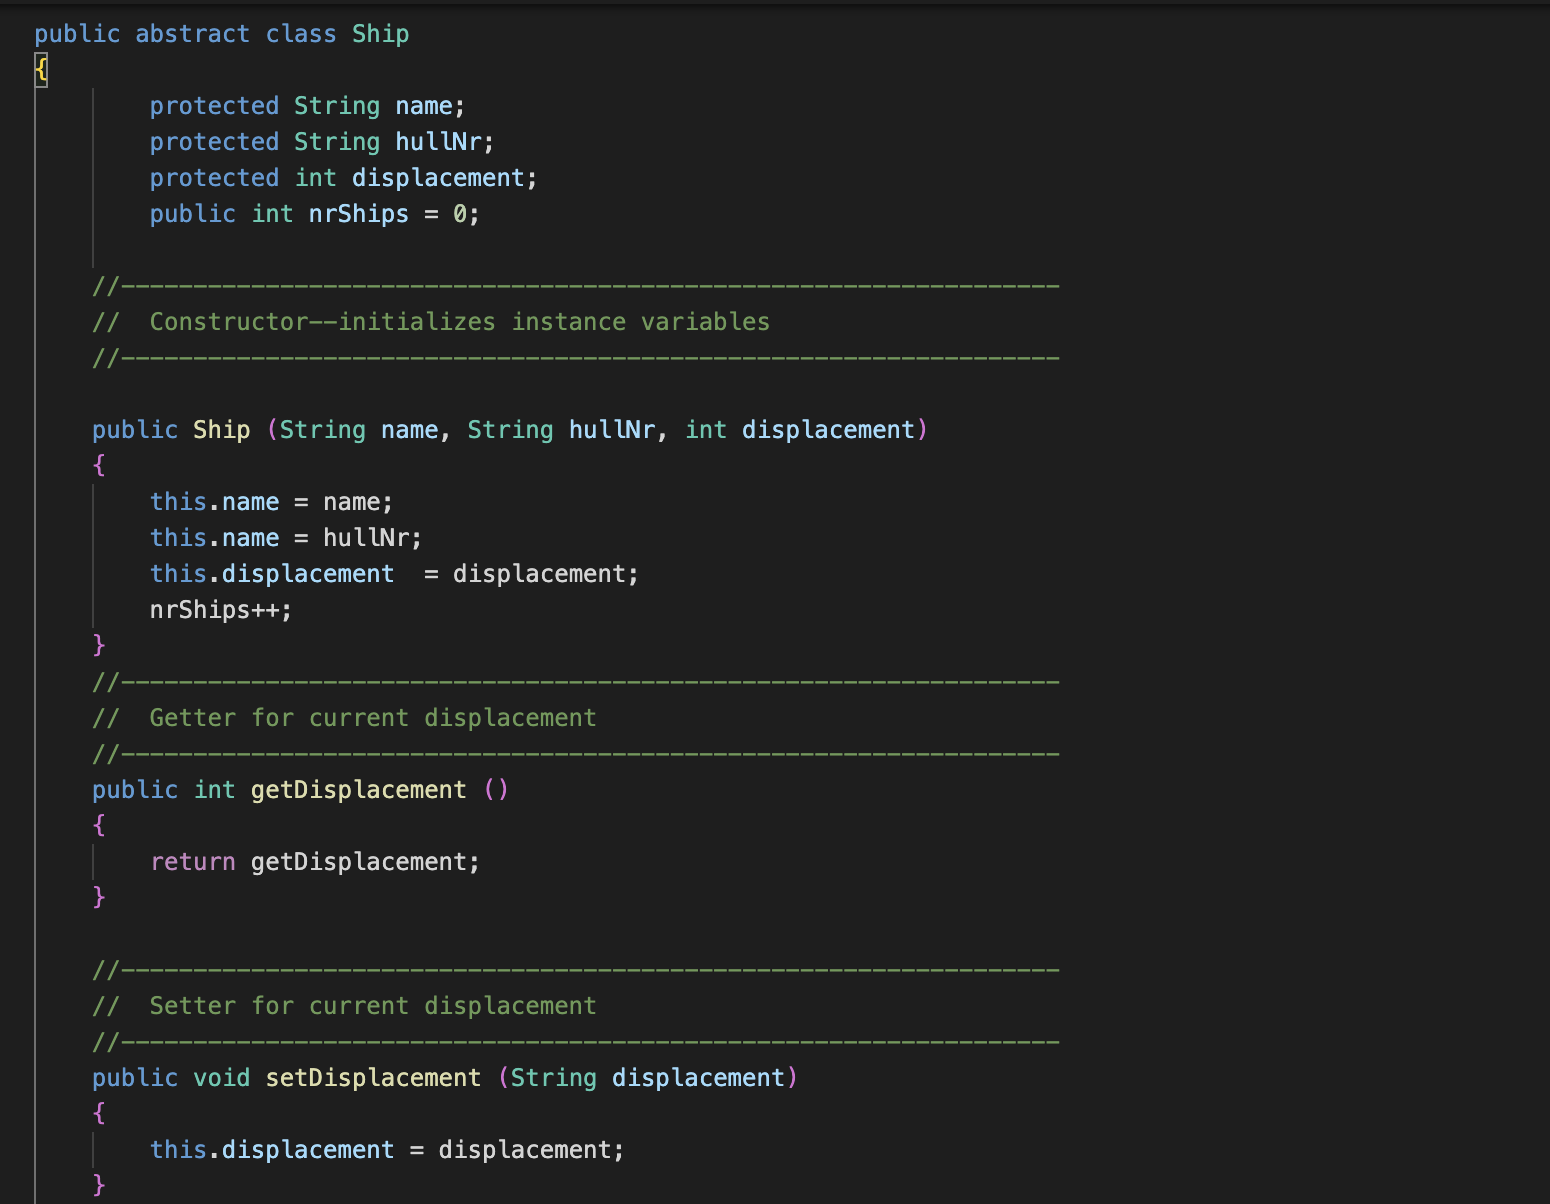The height and width of the screenshot is (1204, 1550).
Task: Place cursor on getDisplacement method name
Action: coord(358,789)
